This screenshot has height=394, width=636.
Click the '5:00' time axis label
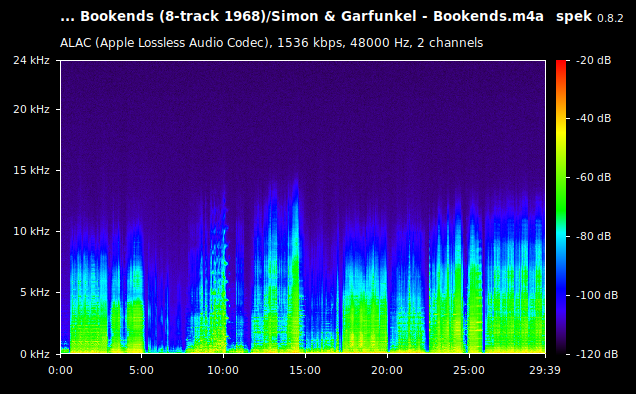(141, 370)
